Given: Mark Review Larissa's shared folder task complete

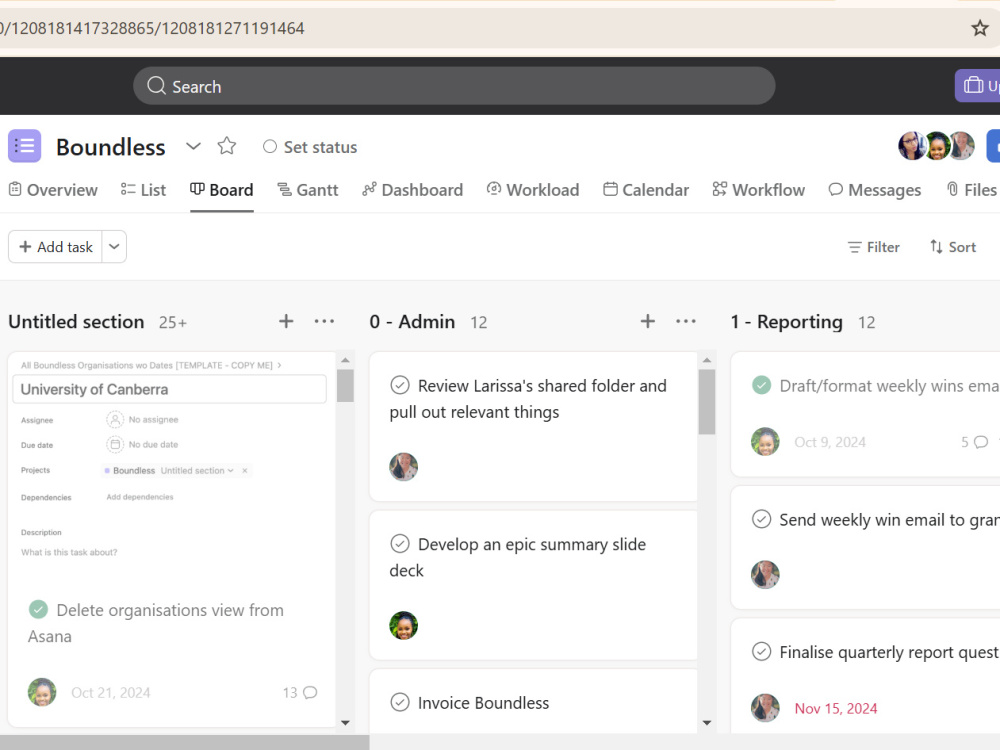Looking at the screenshot, I should click(400, 385).
